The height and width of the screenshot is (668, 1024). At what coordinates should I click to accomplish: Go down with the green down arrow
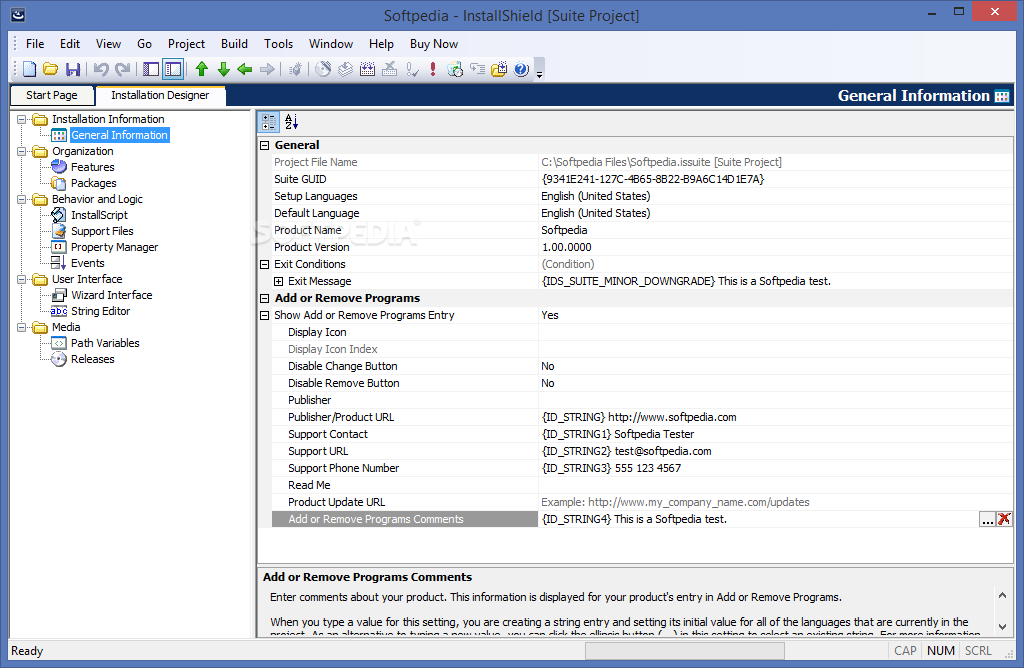point(223,69)
